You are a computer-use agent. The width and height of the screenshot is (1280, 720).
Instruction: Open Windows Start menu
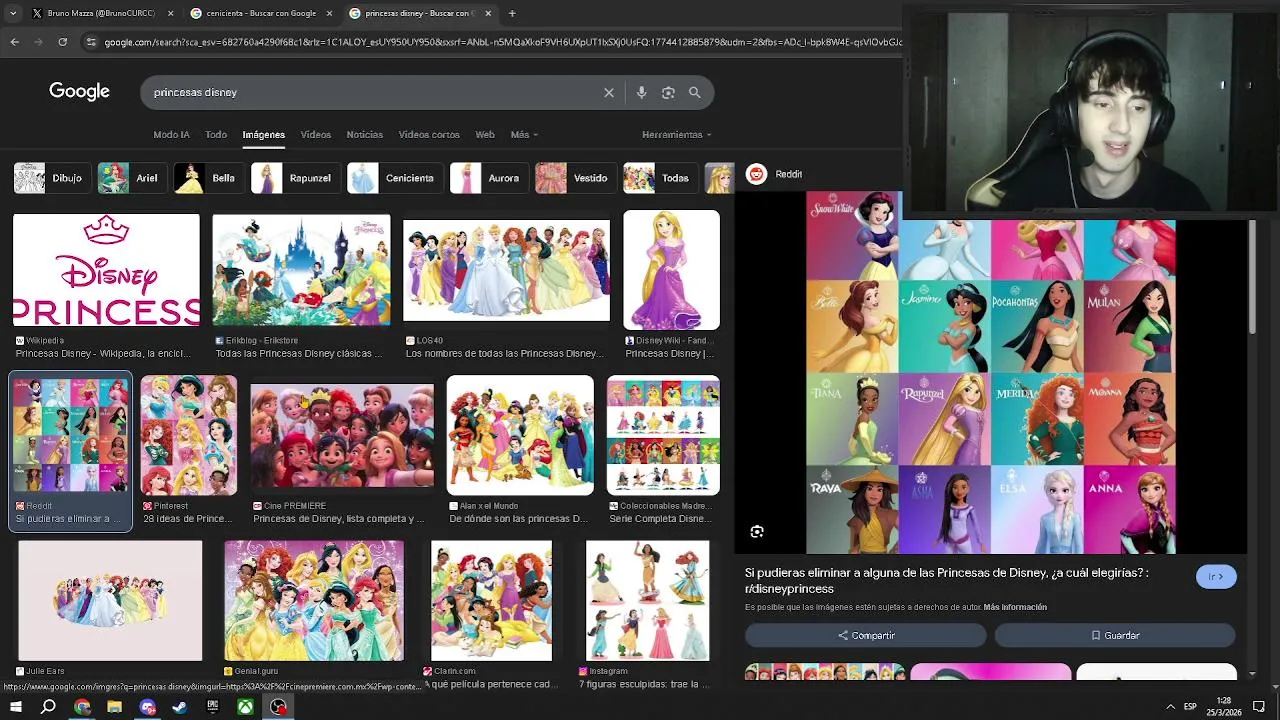coord(16,706)
